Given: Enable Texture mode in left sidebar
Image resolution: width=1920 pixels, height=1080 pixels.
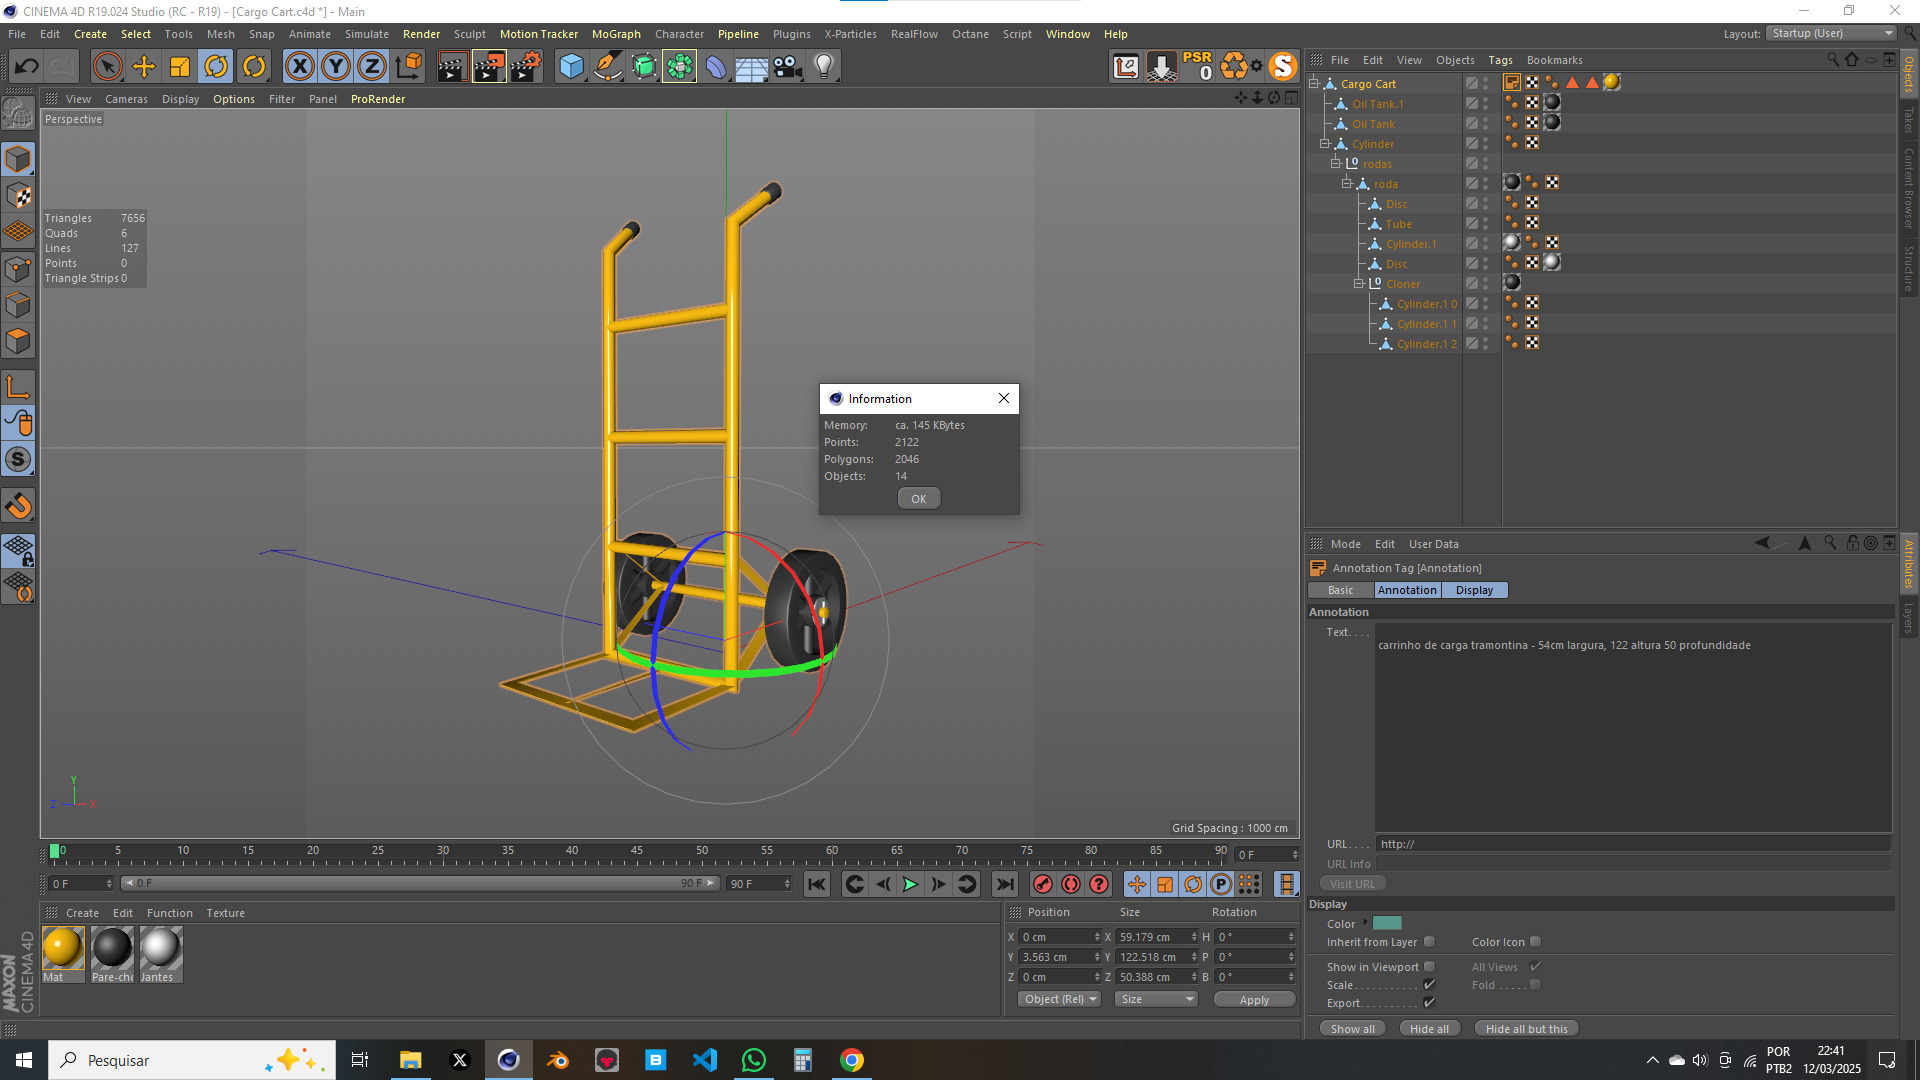Looking at the screenshot, I should 18,196.
